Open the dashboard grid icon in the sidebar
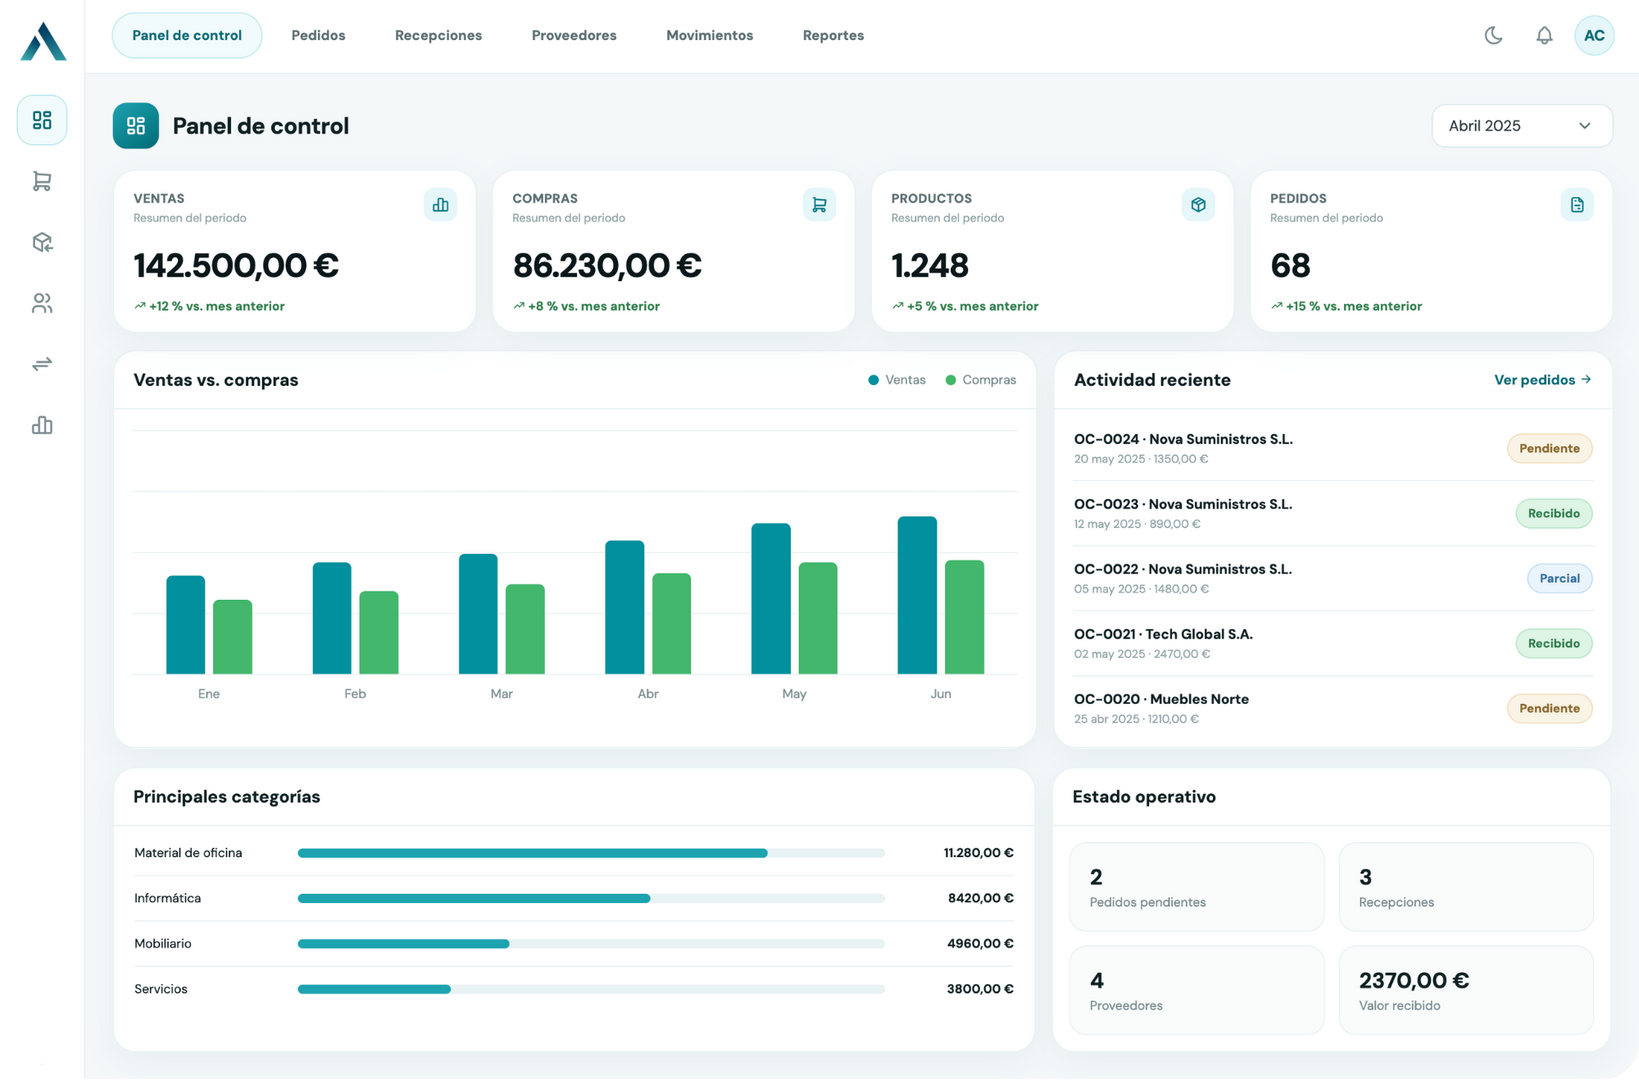 click(42, 120)
